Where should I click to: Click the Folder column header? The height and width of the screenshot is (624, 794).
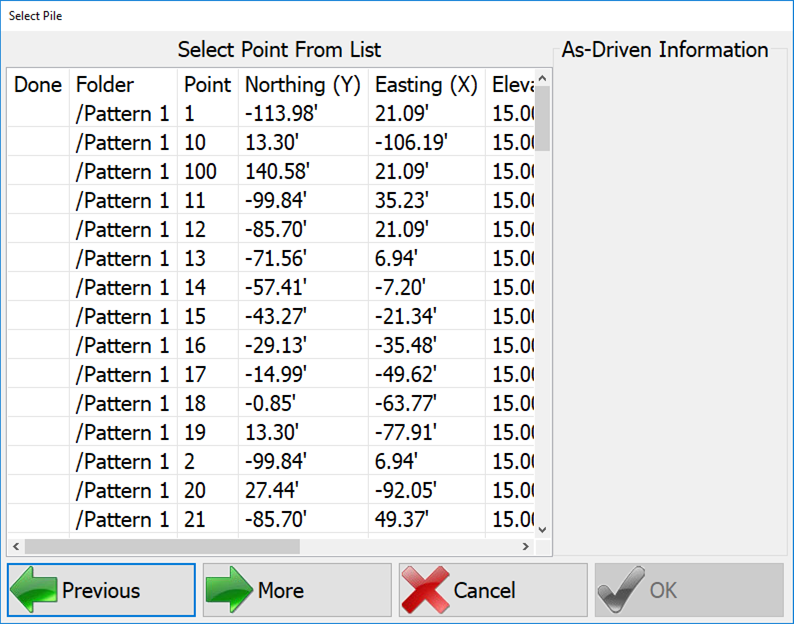105,85
